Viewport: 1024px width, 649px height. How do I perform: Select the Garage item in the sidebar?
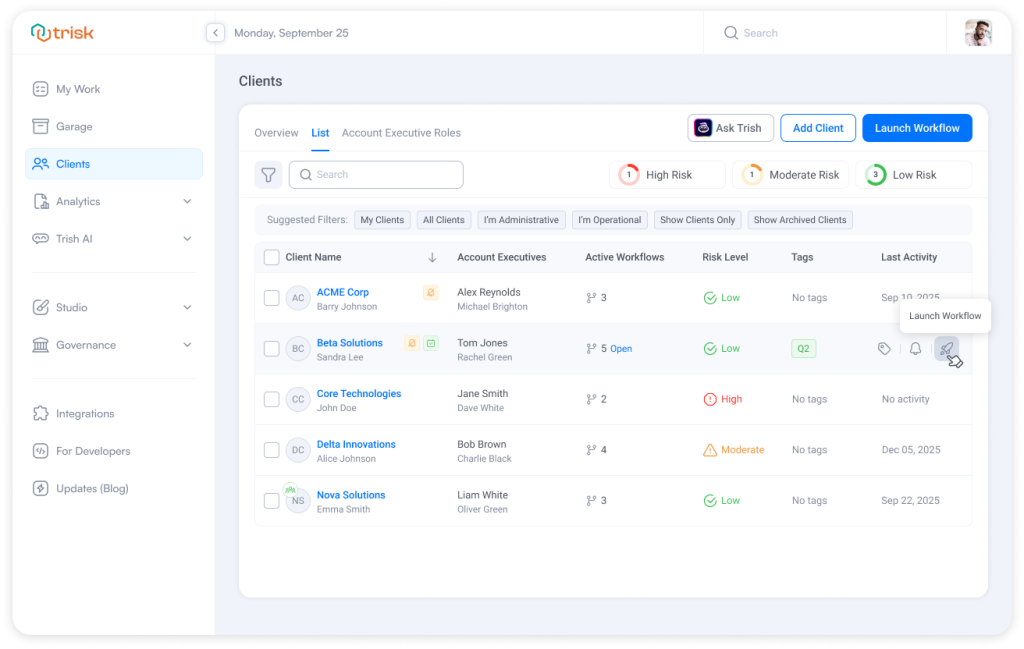pos(76,126)
